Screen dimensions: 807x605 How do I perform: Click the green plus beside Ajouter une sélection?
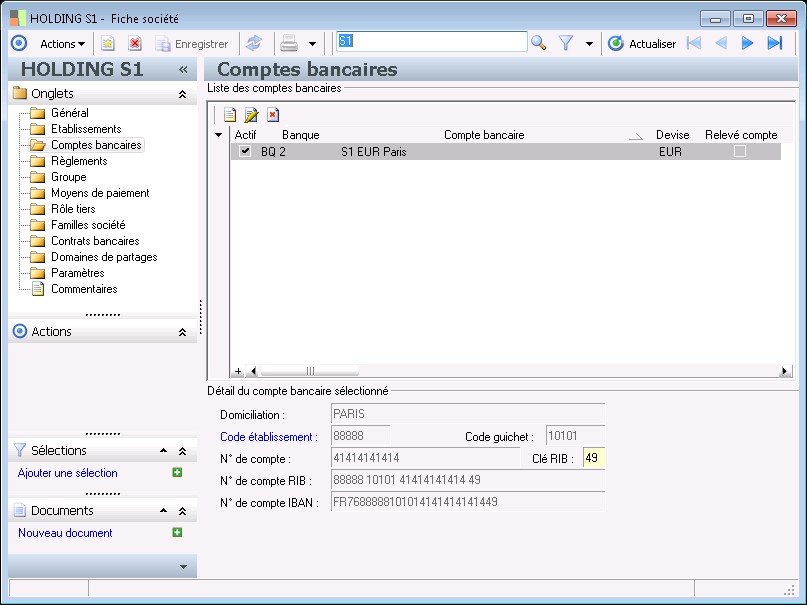(177, 472)
